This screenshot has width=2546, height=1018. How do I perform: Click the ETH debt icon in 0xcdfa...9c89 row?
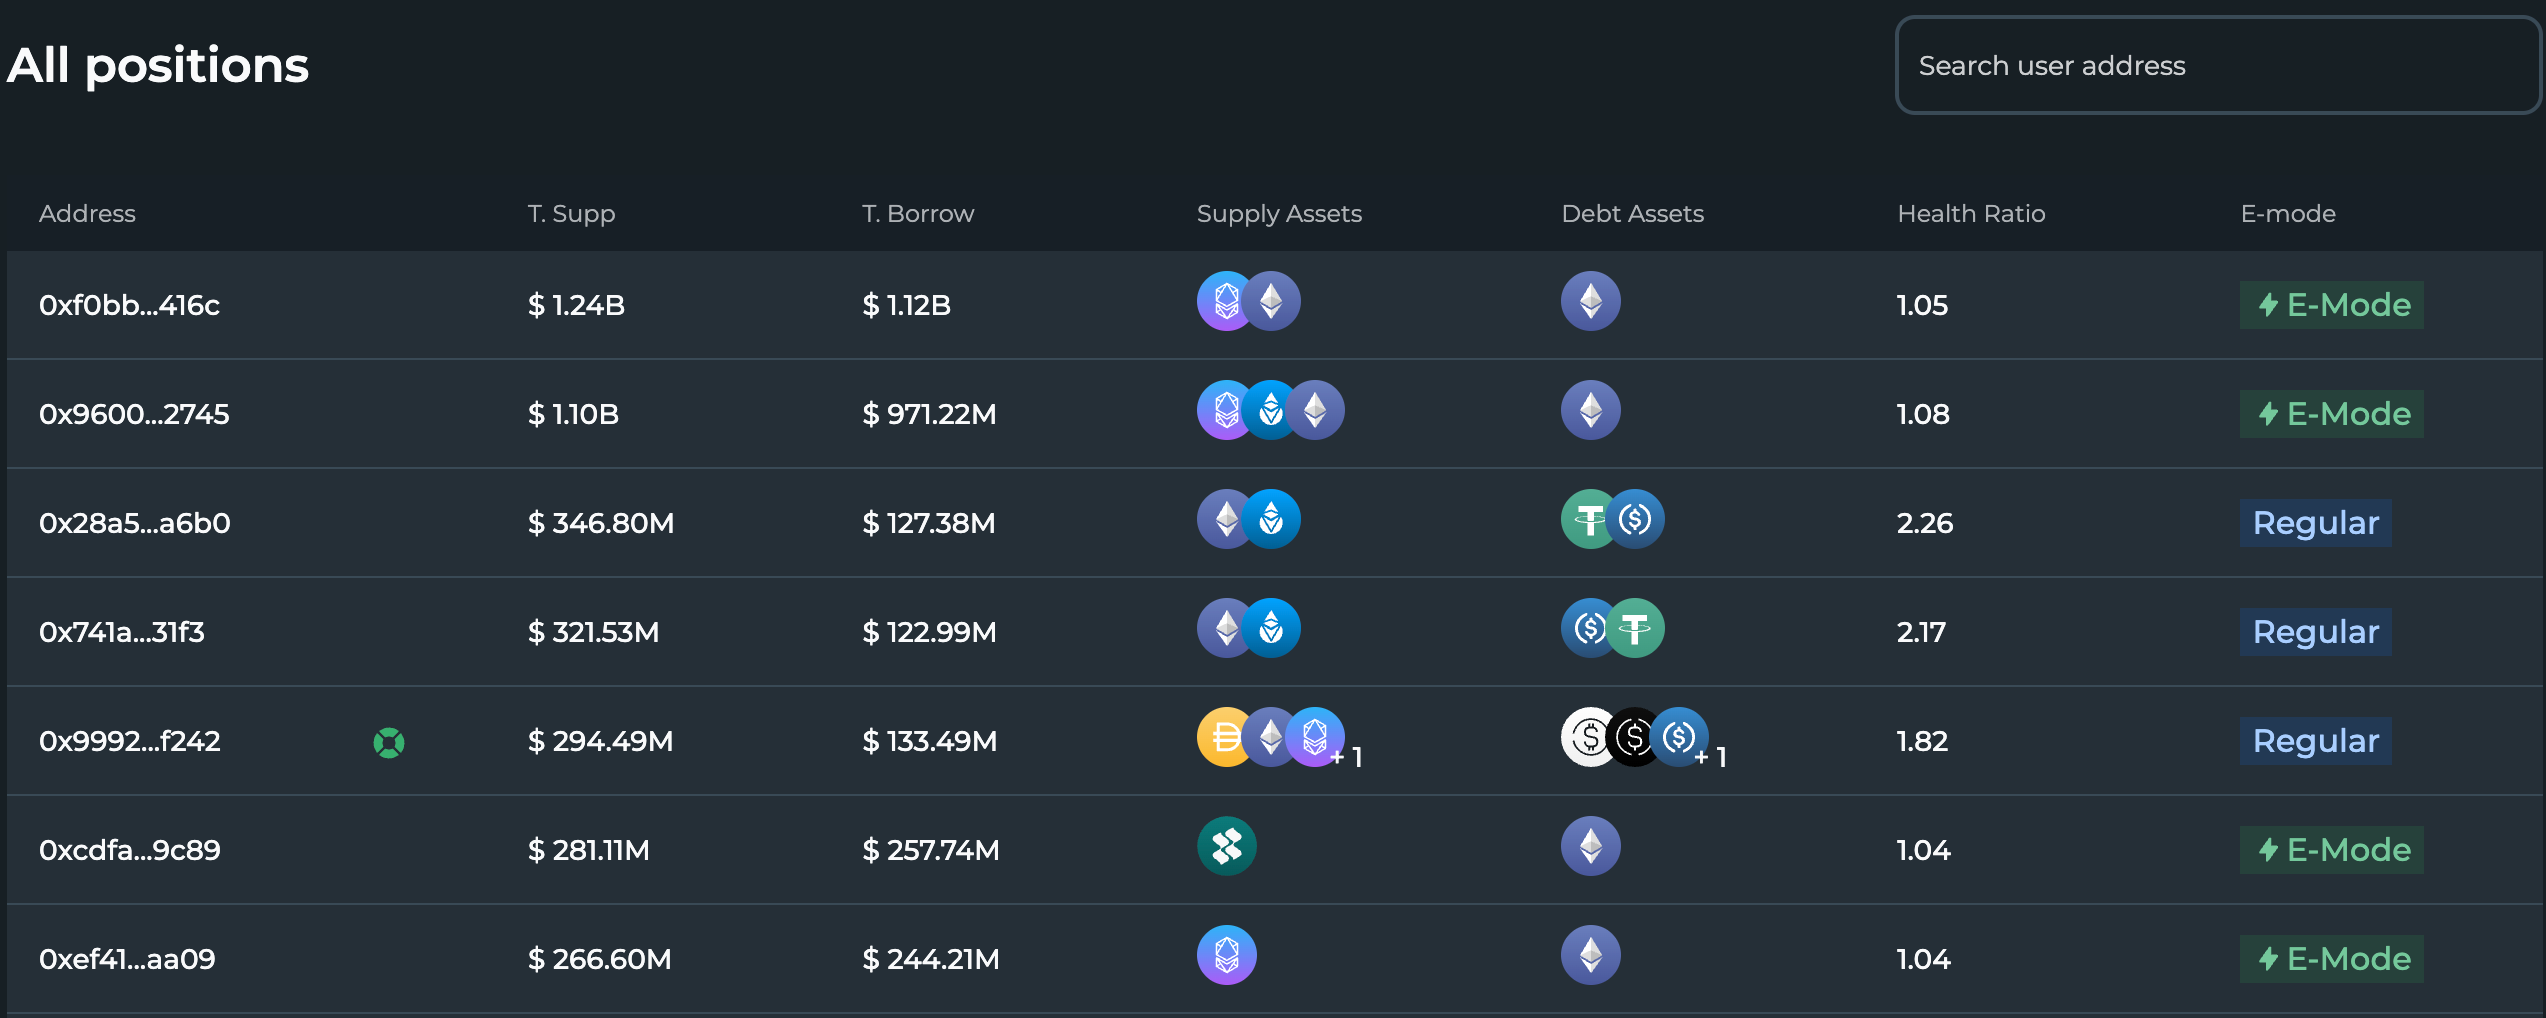click(1590, 847)
